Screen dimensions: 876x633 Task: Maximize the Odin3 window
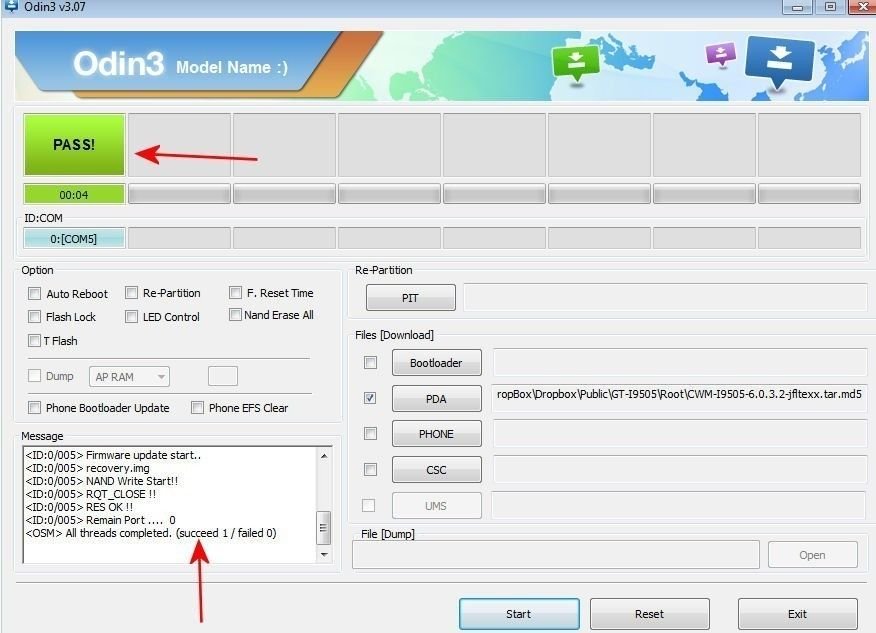tap(830, 7)
